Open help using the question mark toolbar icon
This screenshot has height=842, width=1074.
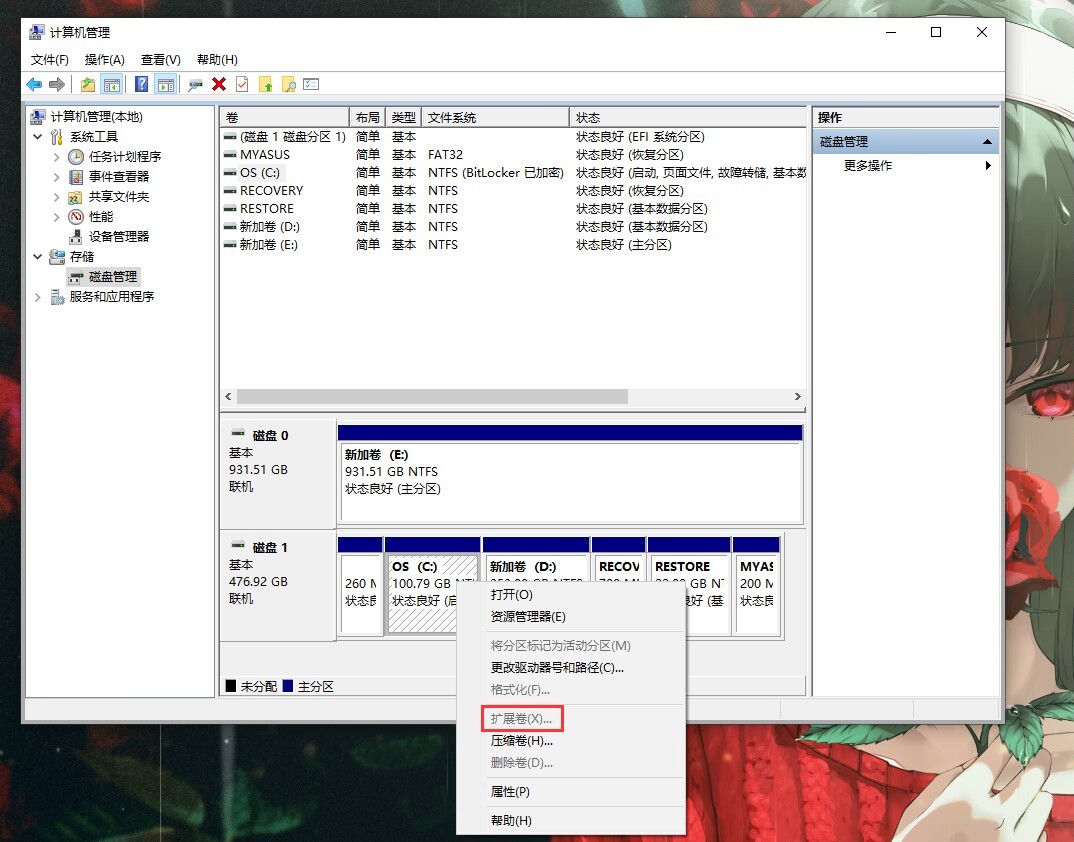point(140,84)
